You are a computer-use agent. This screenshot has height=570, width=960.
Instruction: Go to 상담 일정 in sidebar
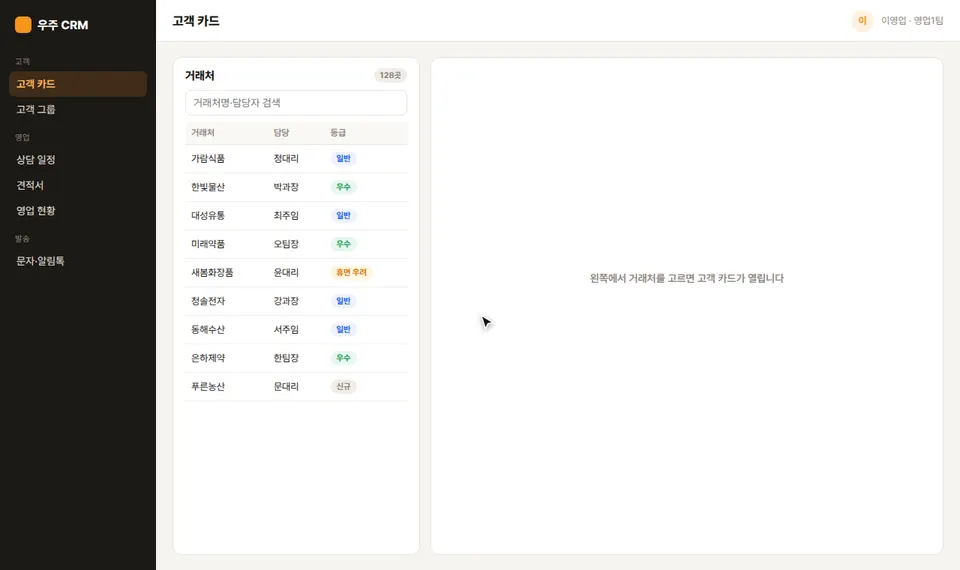point(78,160)
